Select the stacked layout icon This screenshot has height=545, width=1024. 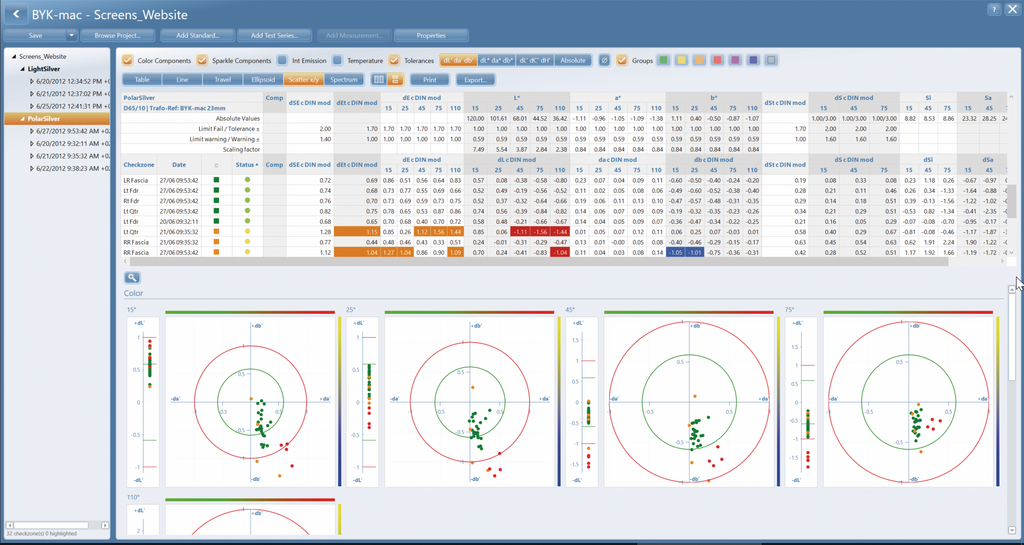pyautogui.click(x=394, y=79)
